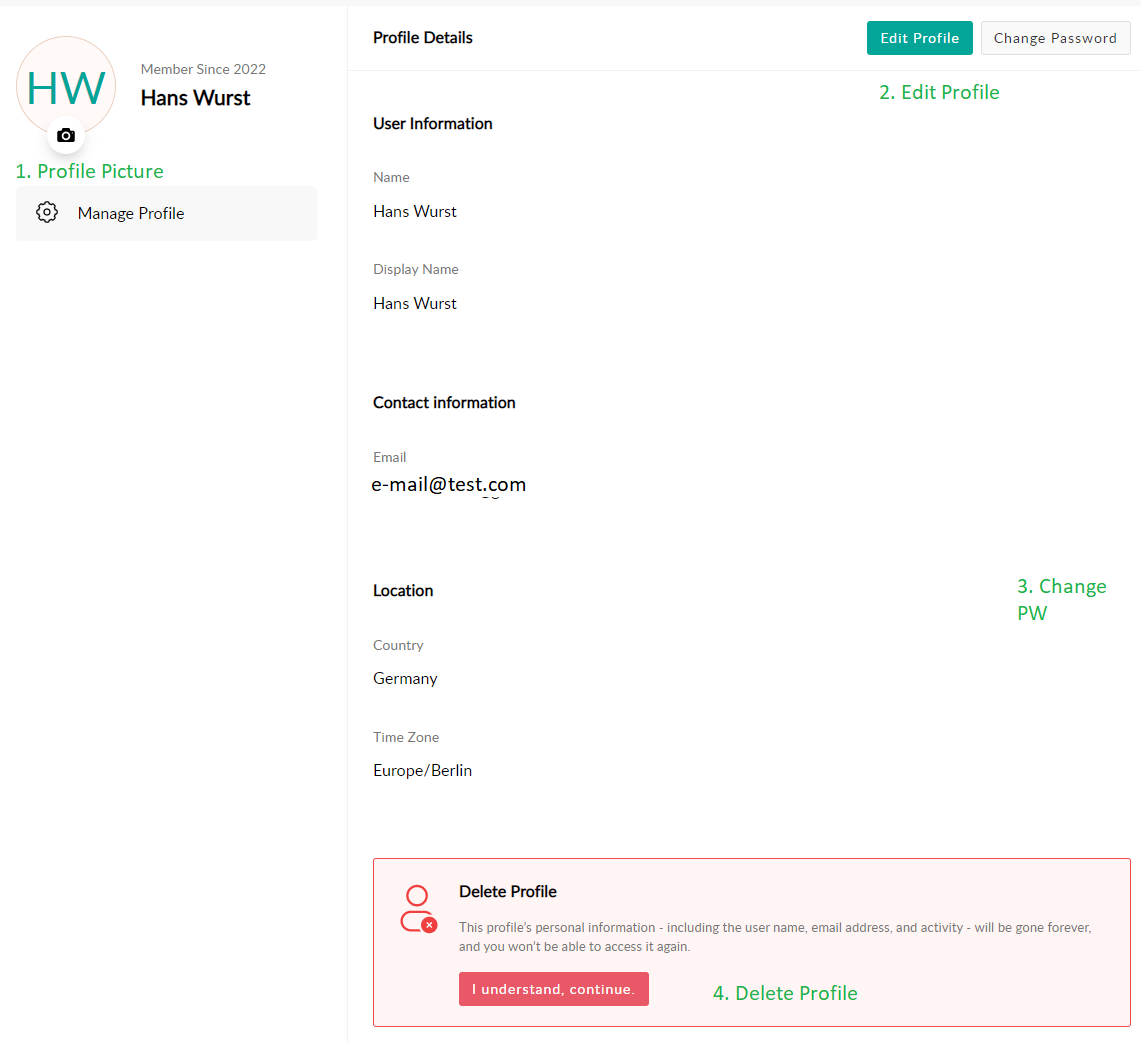Select the Hans Wurst value under Display Name
The width and height of the screenshot is (1141, 1042).
pos(415,303)
